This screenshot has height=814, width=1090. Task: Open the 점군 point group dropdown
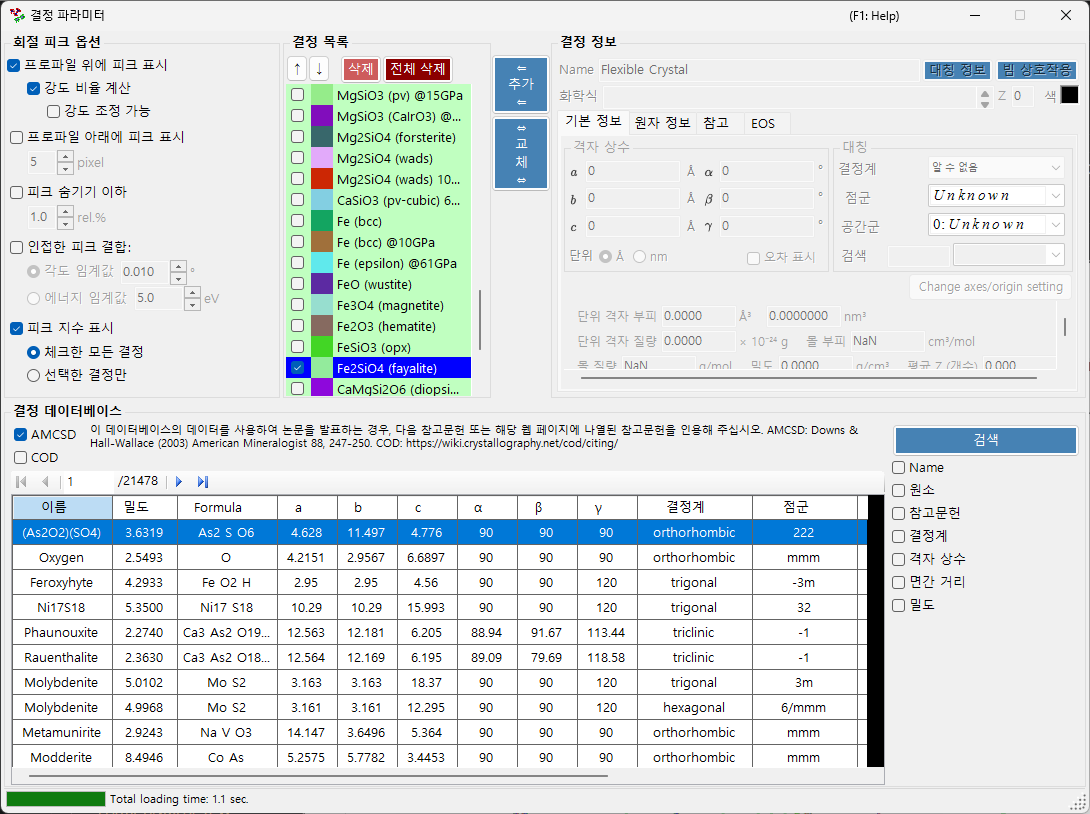pyautogui.click(x=995, y=196)
